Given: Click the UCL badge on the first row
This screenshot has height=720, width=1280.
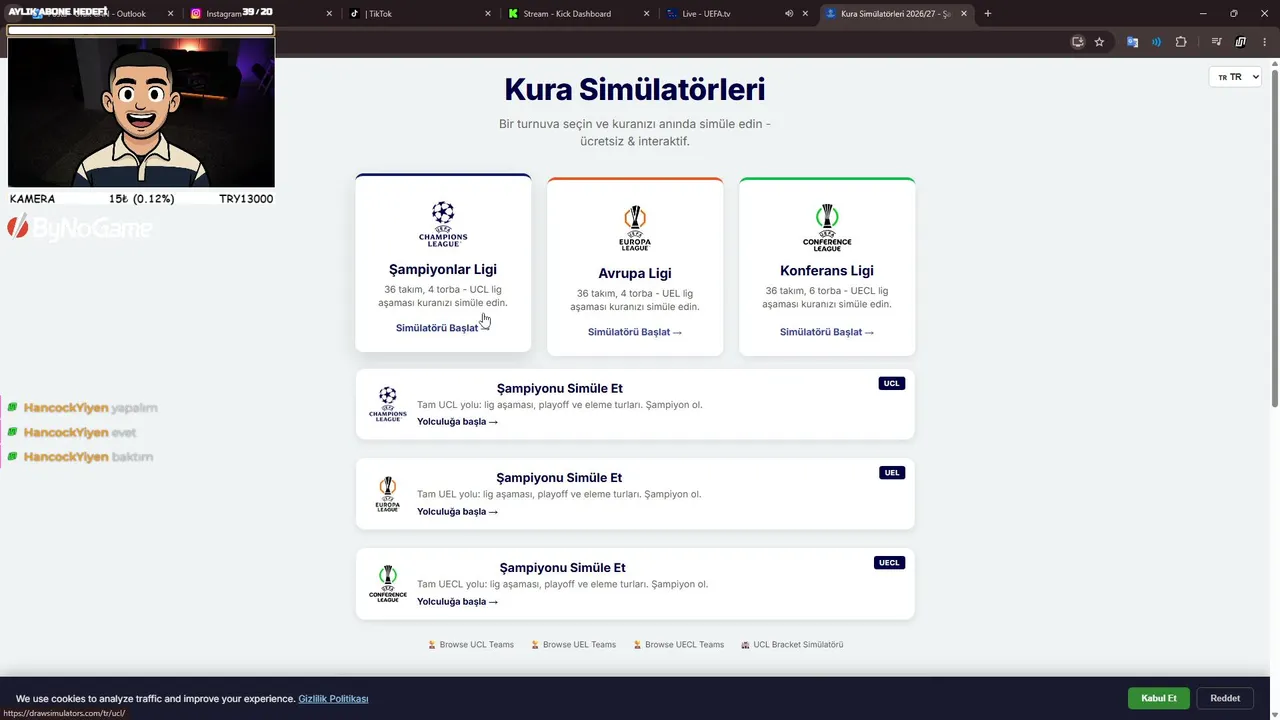Looking at the screenshot, I should click(892, 383).
